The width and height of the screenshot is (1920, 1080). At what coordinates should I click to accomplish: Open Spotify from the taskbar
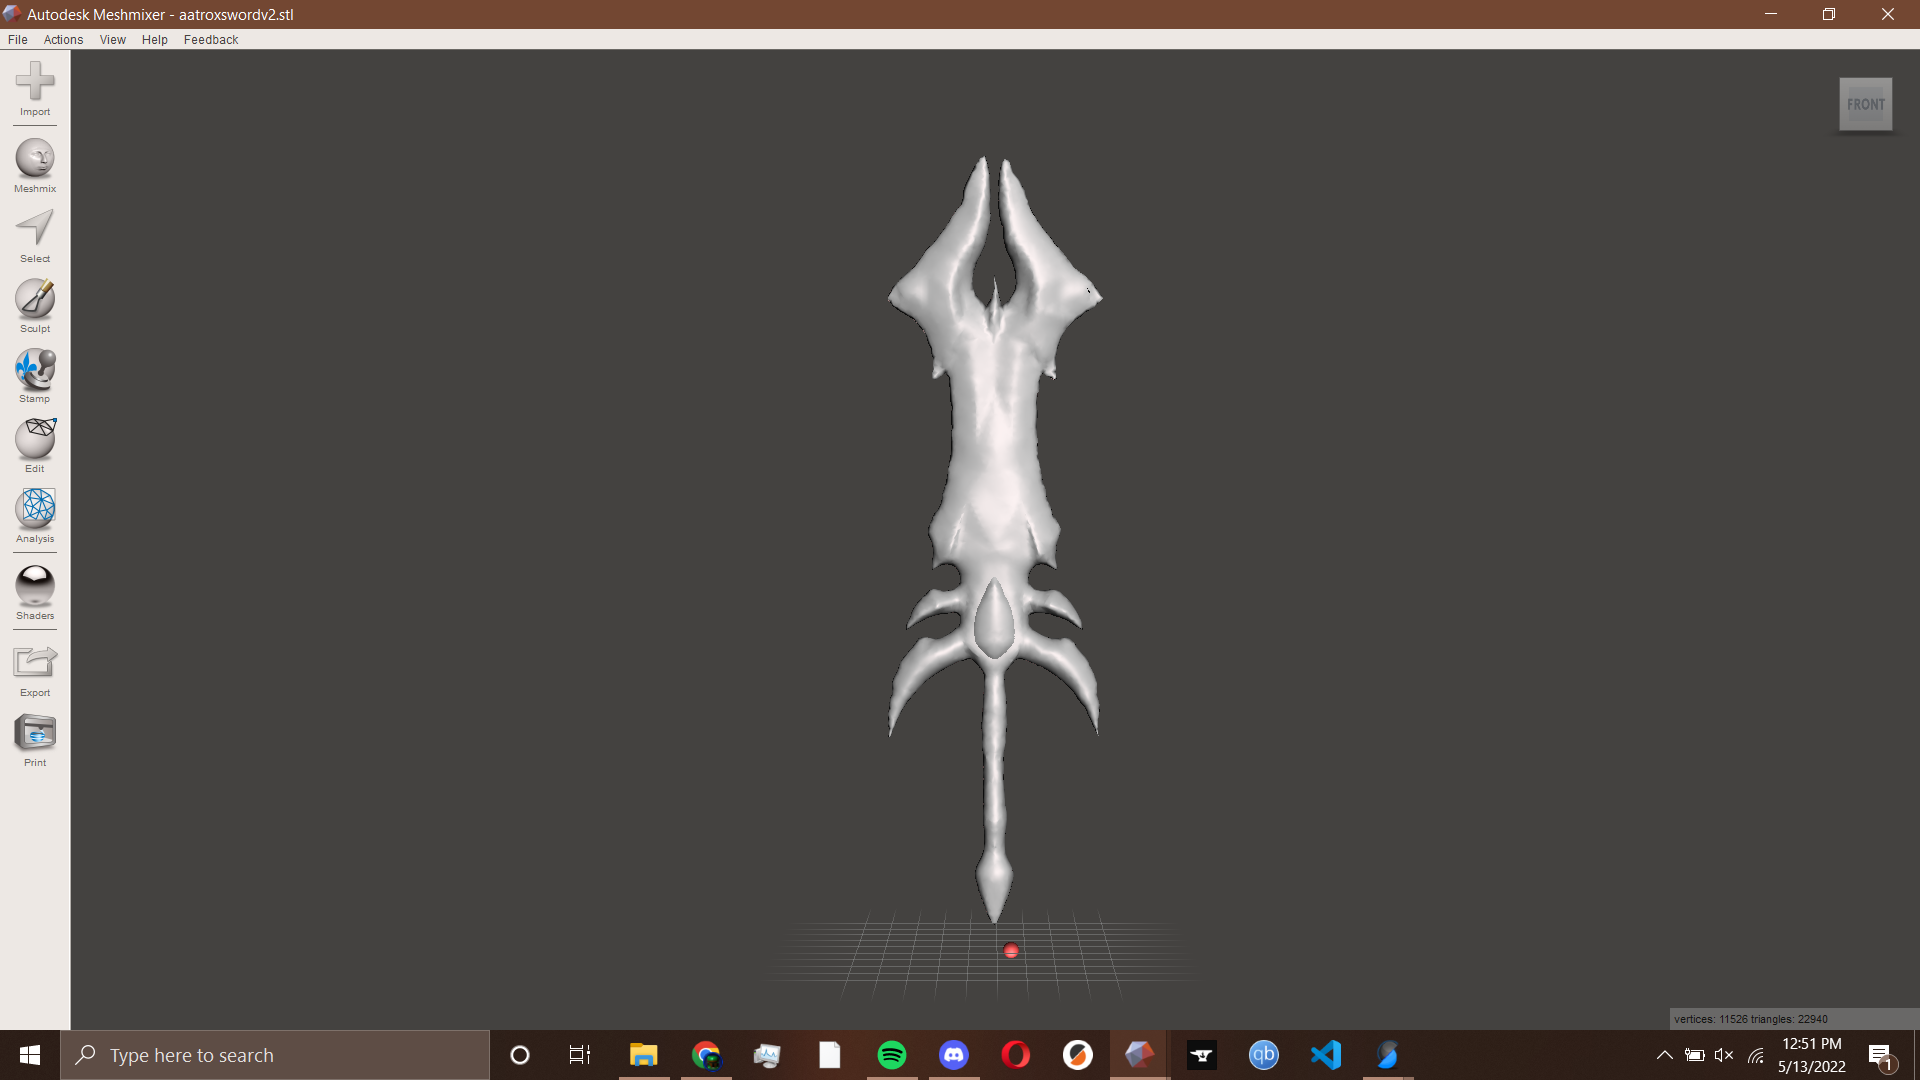pyautogui.click(x=891, y=1055)
